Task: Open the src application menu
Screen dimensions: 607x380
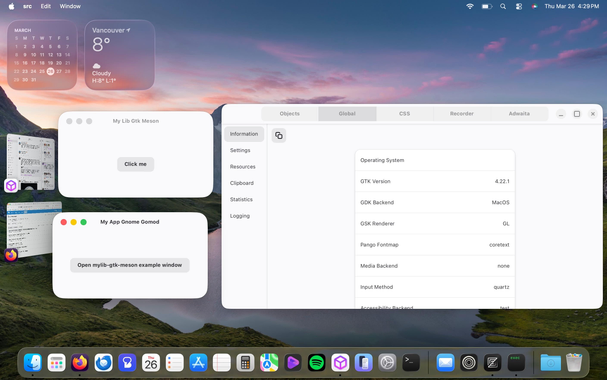Action: point(27,6)
